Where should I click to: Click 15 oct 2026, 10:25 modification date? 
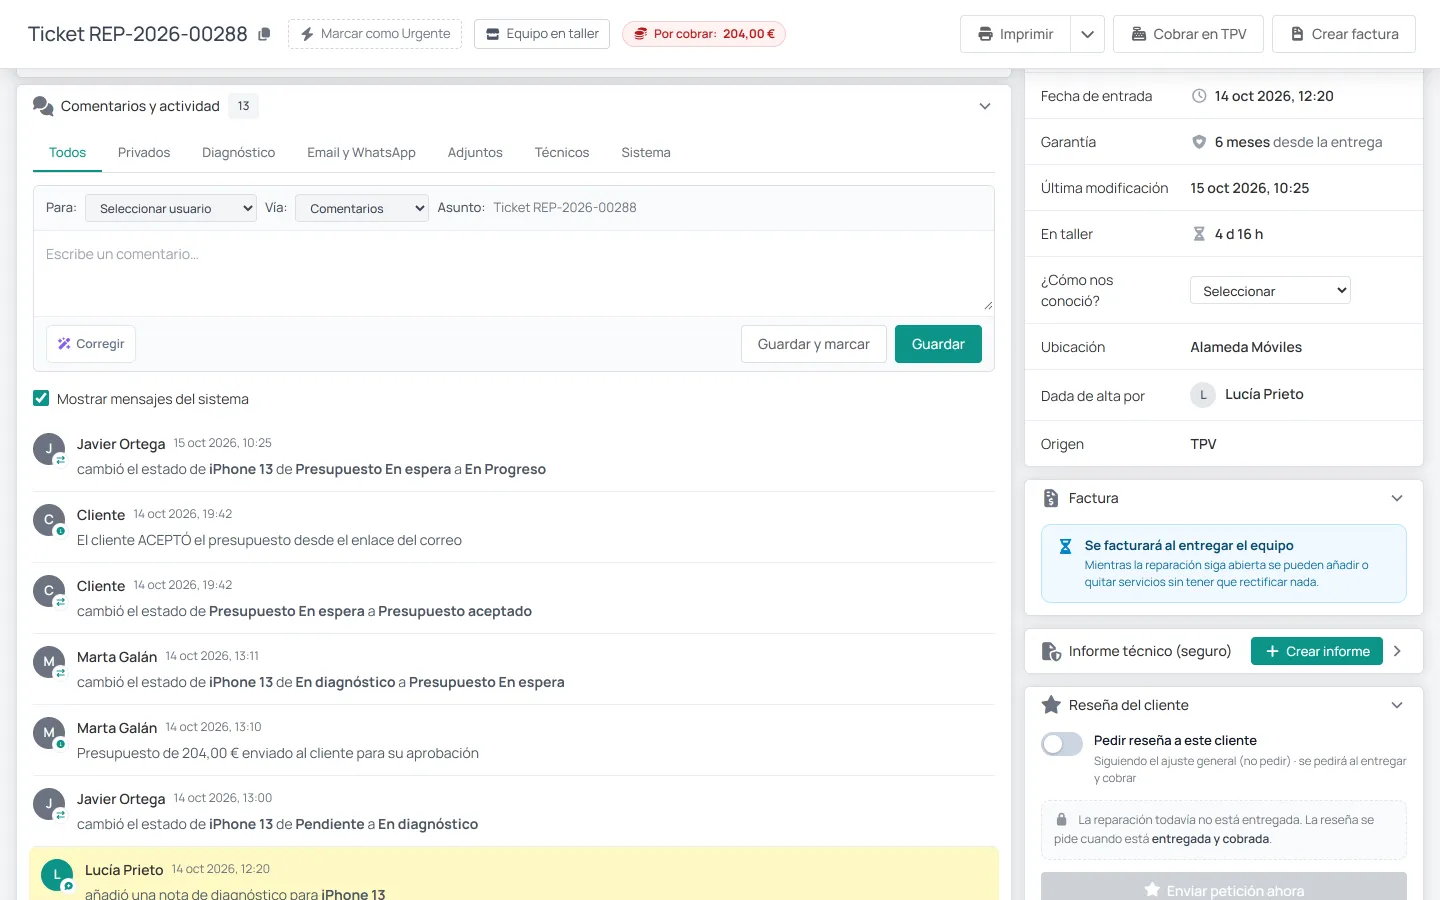1250,188
